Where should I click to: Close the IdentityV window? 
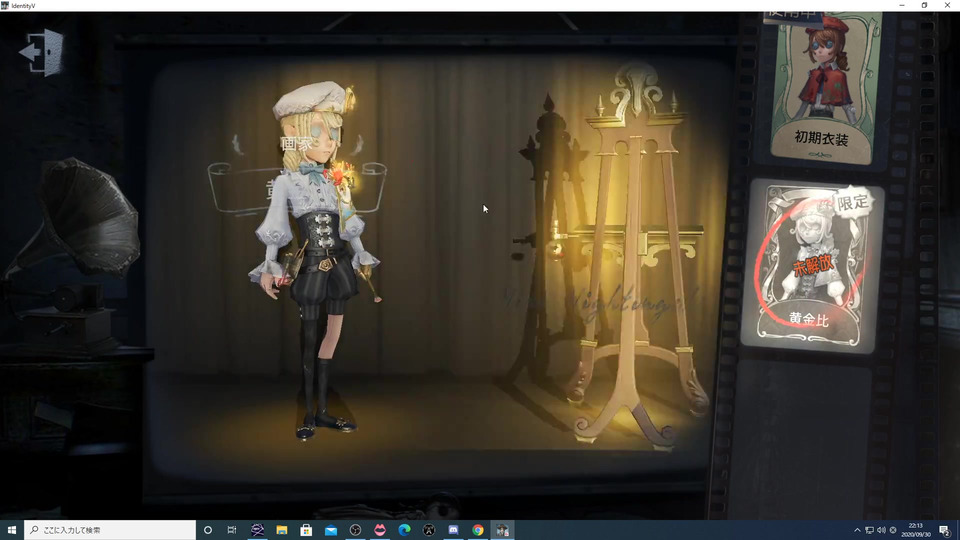click(x=948, y=6)
